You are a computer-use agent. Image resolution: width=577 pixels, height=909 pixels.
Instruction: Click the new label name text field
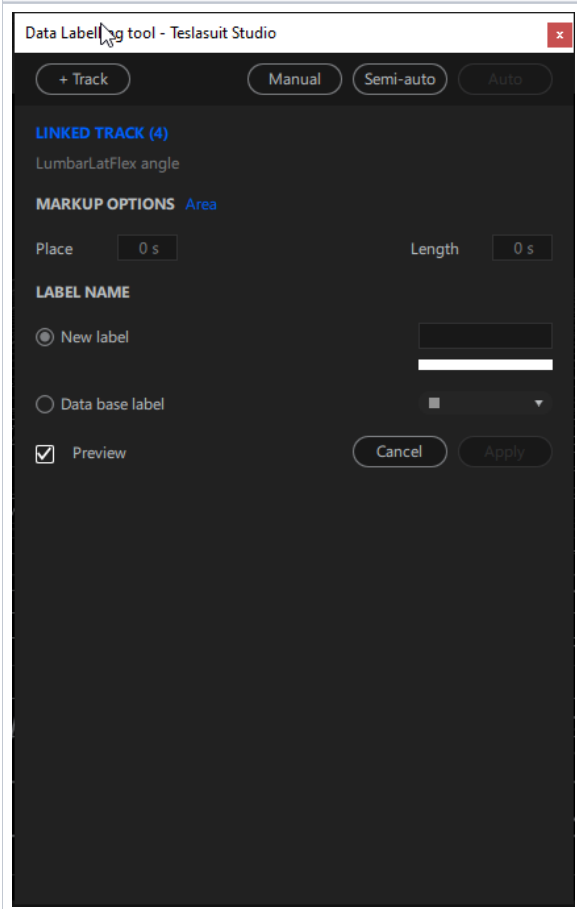coord(485,336)
